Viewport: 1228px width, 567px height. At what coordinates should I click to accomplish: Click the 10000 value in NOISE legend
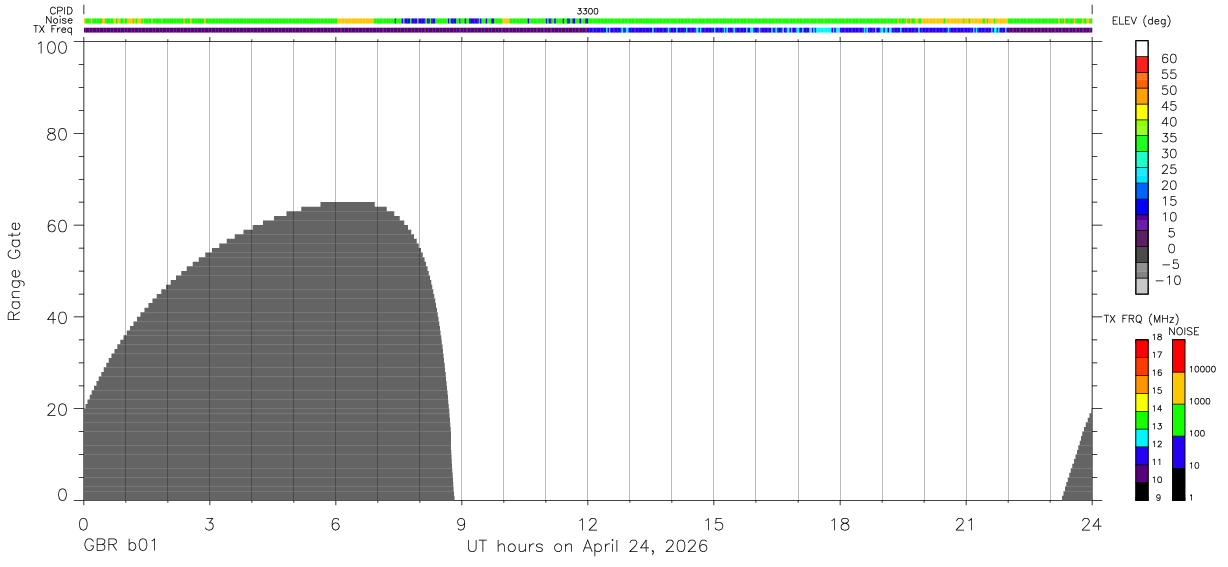pos(1201,370)
